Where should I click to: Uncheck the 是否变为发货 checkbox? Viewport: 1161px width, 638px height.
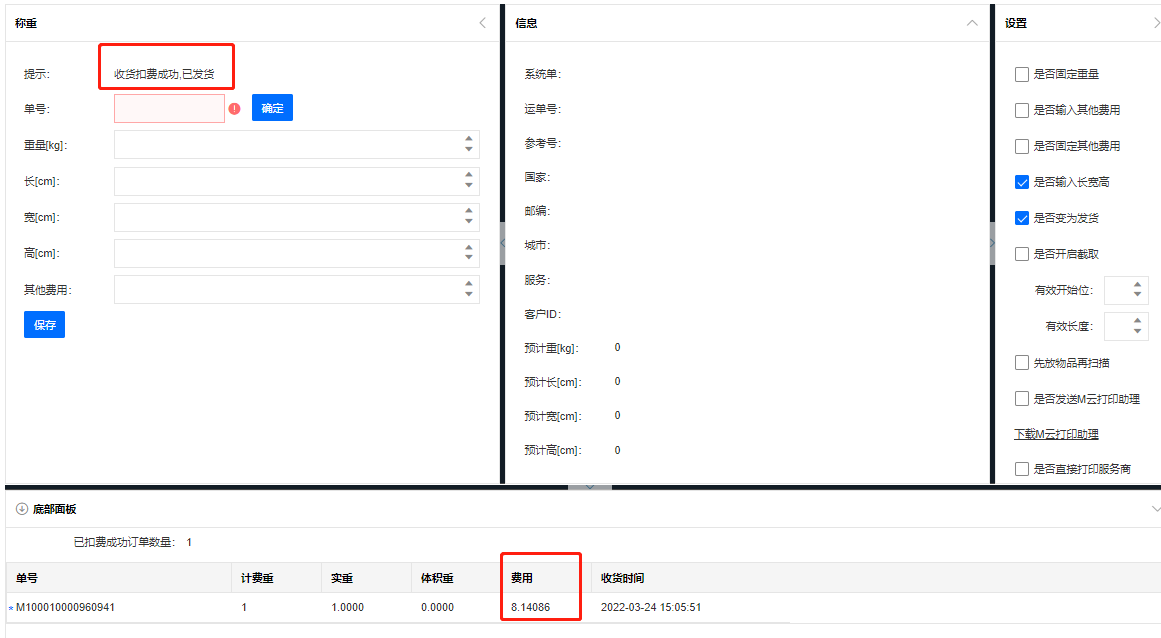pos(1022,218)
